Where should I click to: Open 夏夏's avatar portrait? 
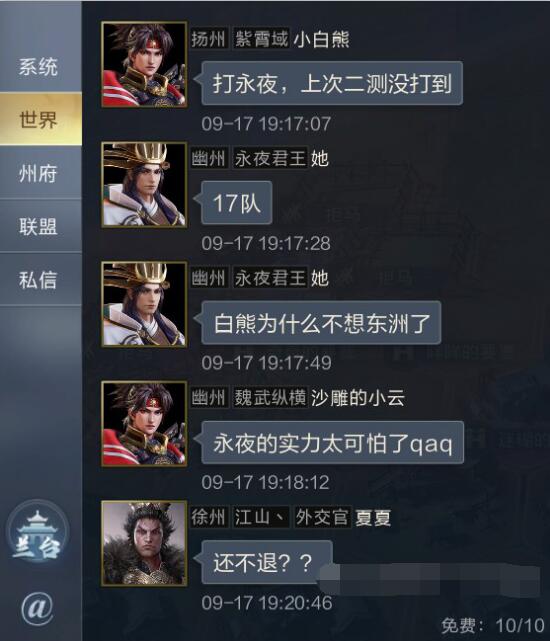(x=144, y=543)
